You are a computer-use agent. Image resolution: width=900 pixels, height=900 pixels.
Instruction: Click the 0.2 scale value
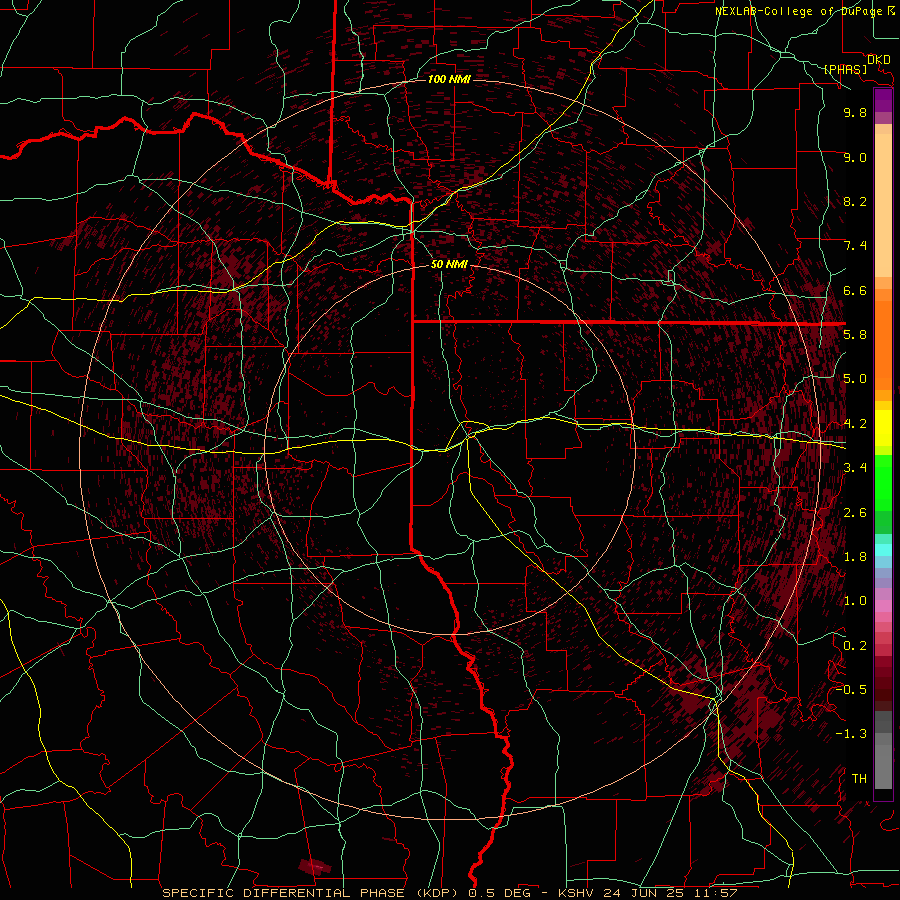855,646
